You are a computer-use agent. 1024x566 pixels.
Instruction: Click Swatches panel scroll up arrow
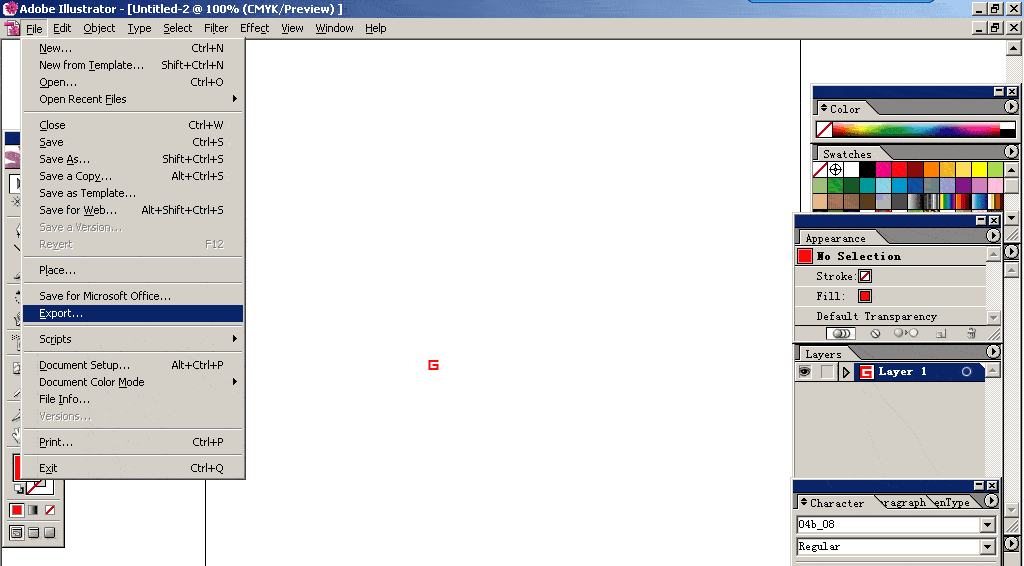point(1011,170)
